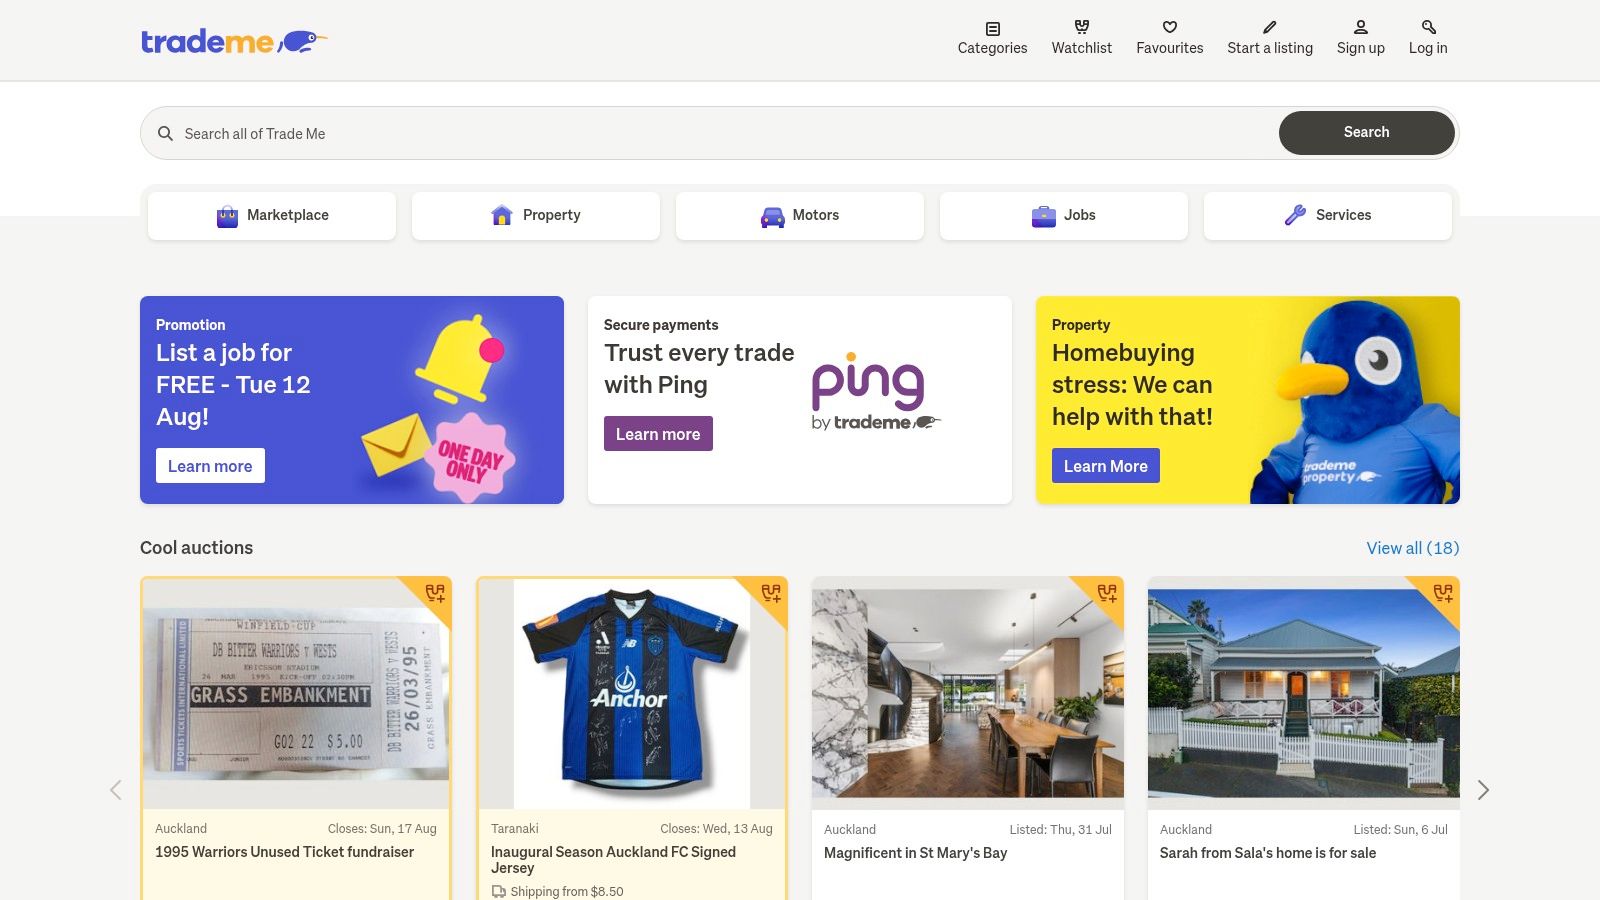Click the Log in link text
Screen dimensions: 1600x900
click(x=1428, y=48)
